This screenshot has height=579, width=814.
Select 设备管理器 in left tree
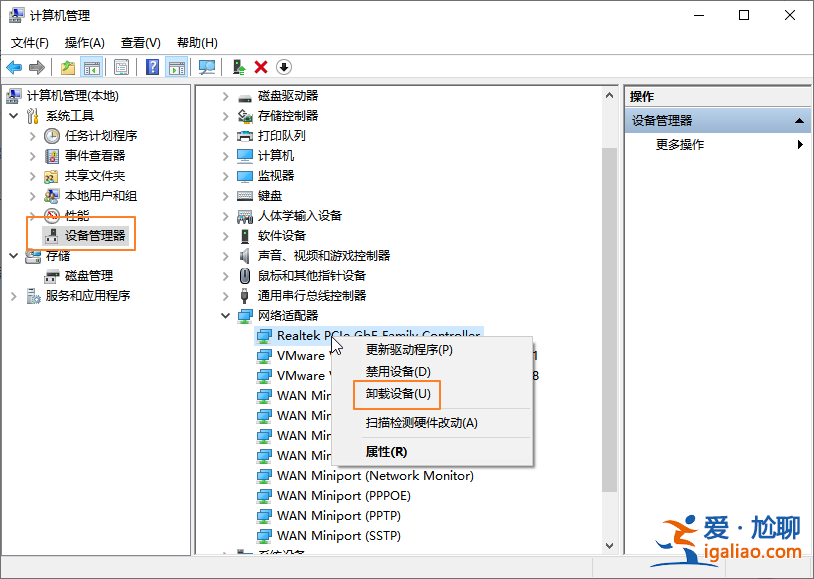[95, 236]
